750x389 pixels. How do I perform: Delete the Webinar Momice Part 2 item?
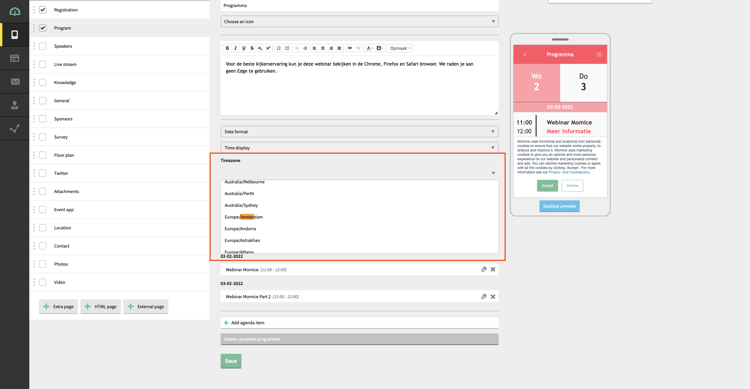click(493, 297)
